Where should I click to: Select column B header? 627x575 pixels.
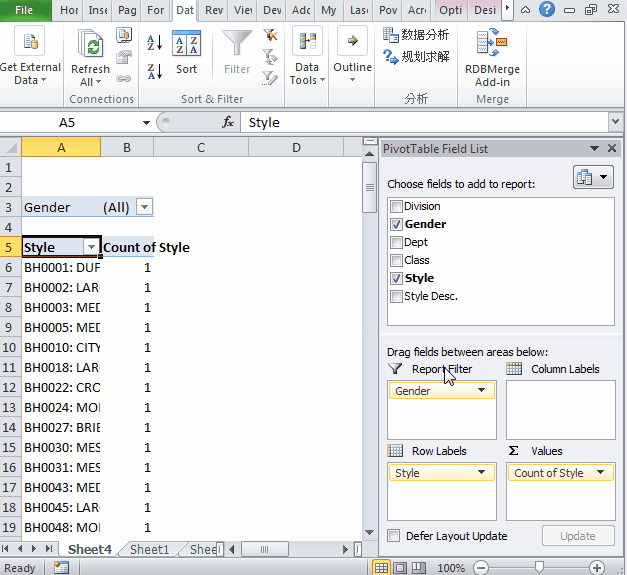point(127,148)
